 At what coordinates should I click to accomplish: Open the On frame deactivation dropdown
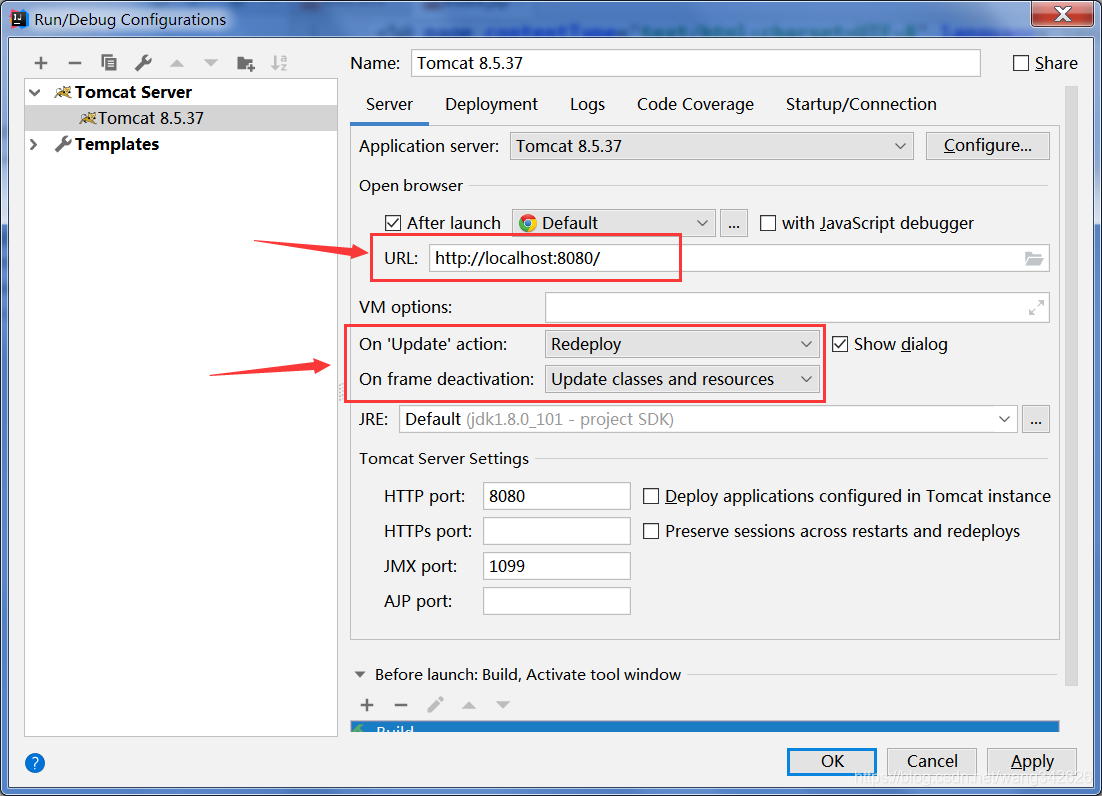click(x=682, y=379)
